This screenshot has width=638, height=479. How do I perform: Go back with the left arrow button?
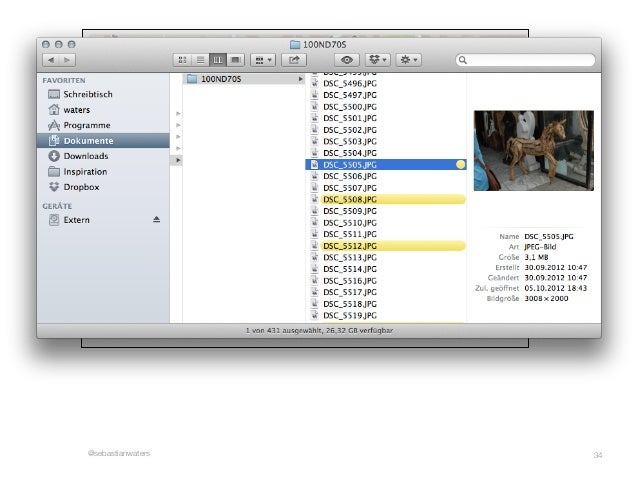pos(50,60)
